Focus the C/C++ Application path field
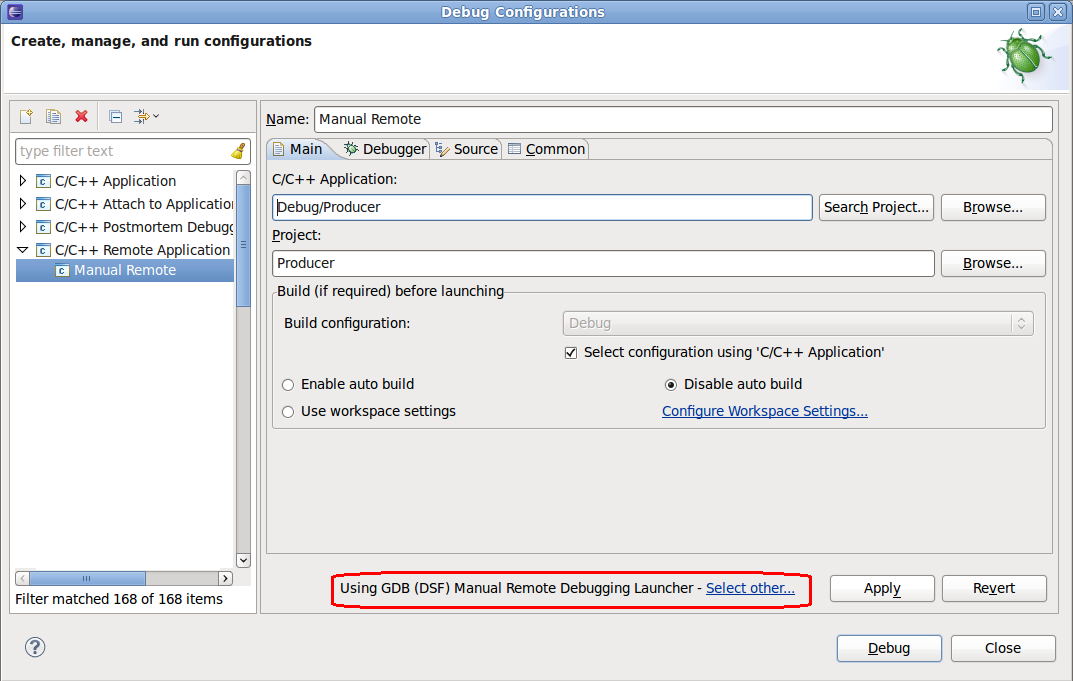This screenshot has height=681, width=1073. click(x=542, y=207)
